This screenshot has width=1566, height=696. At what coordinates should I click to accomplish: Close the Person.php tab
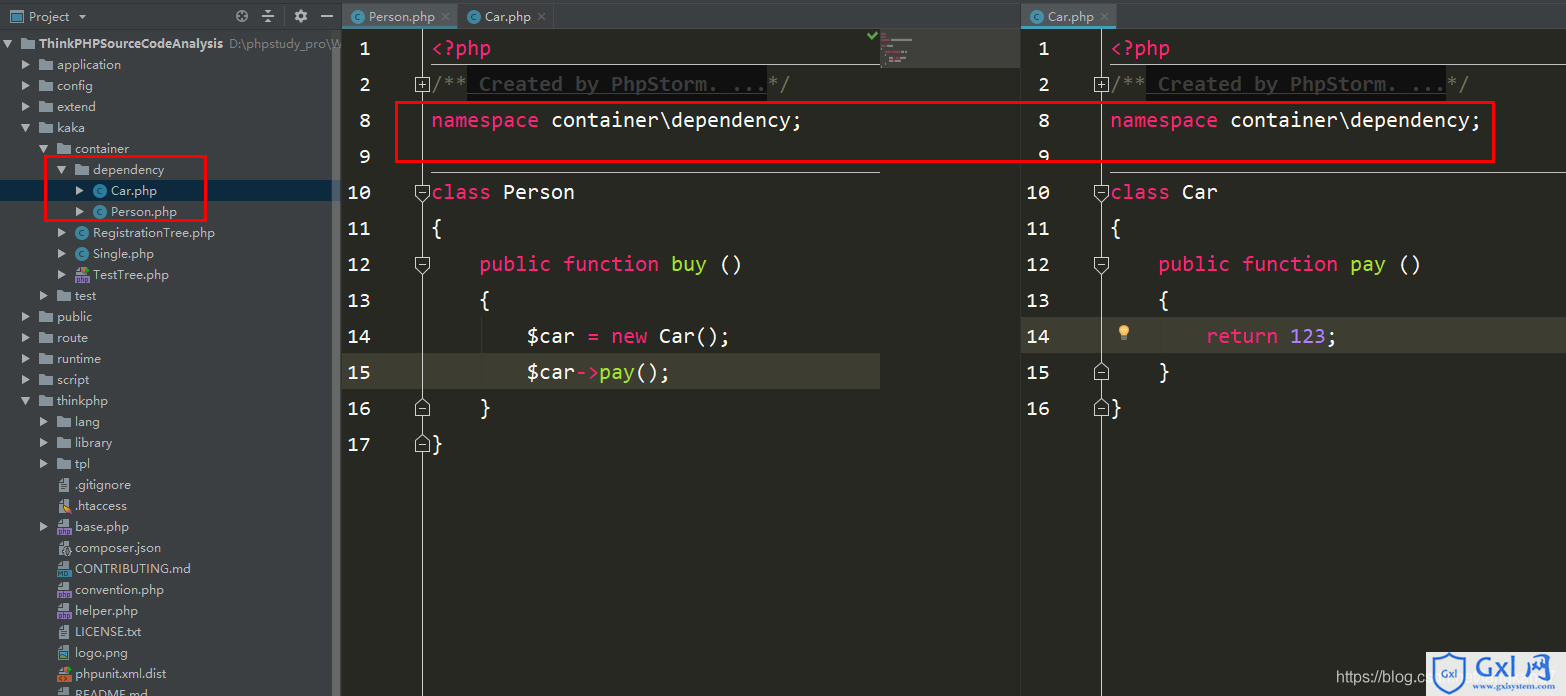click(x=445, y=17)
